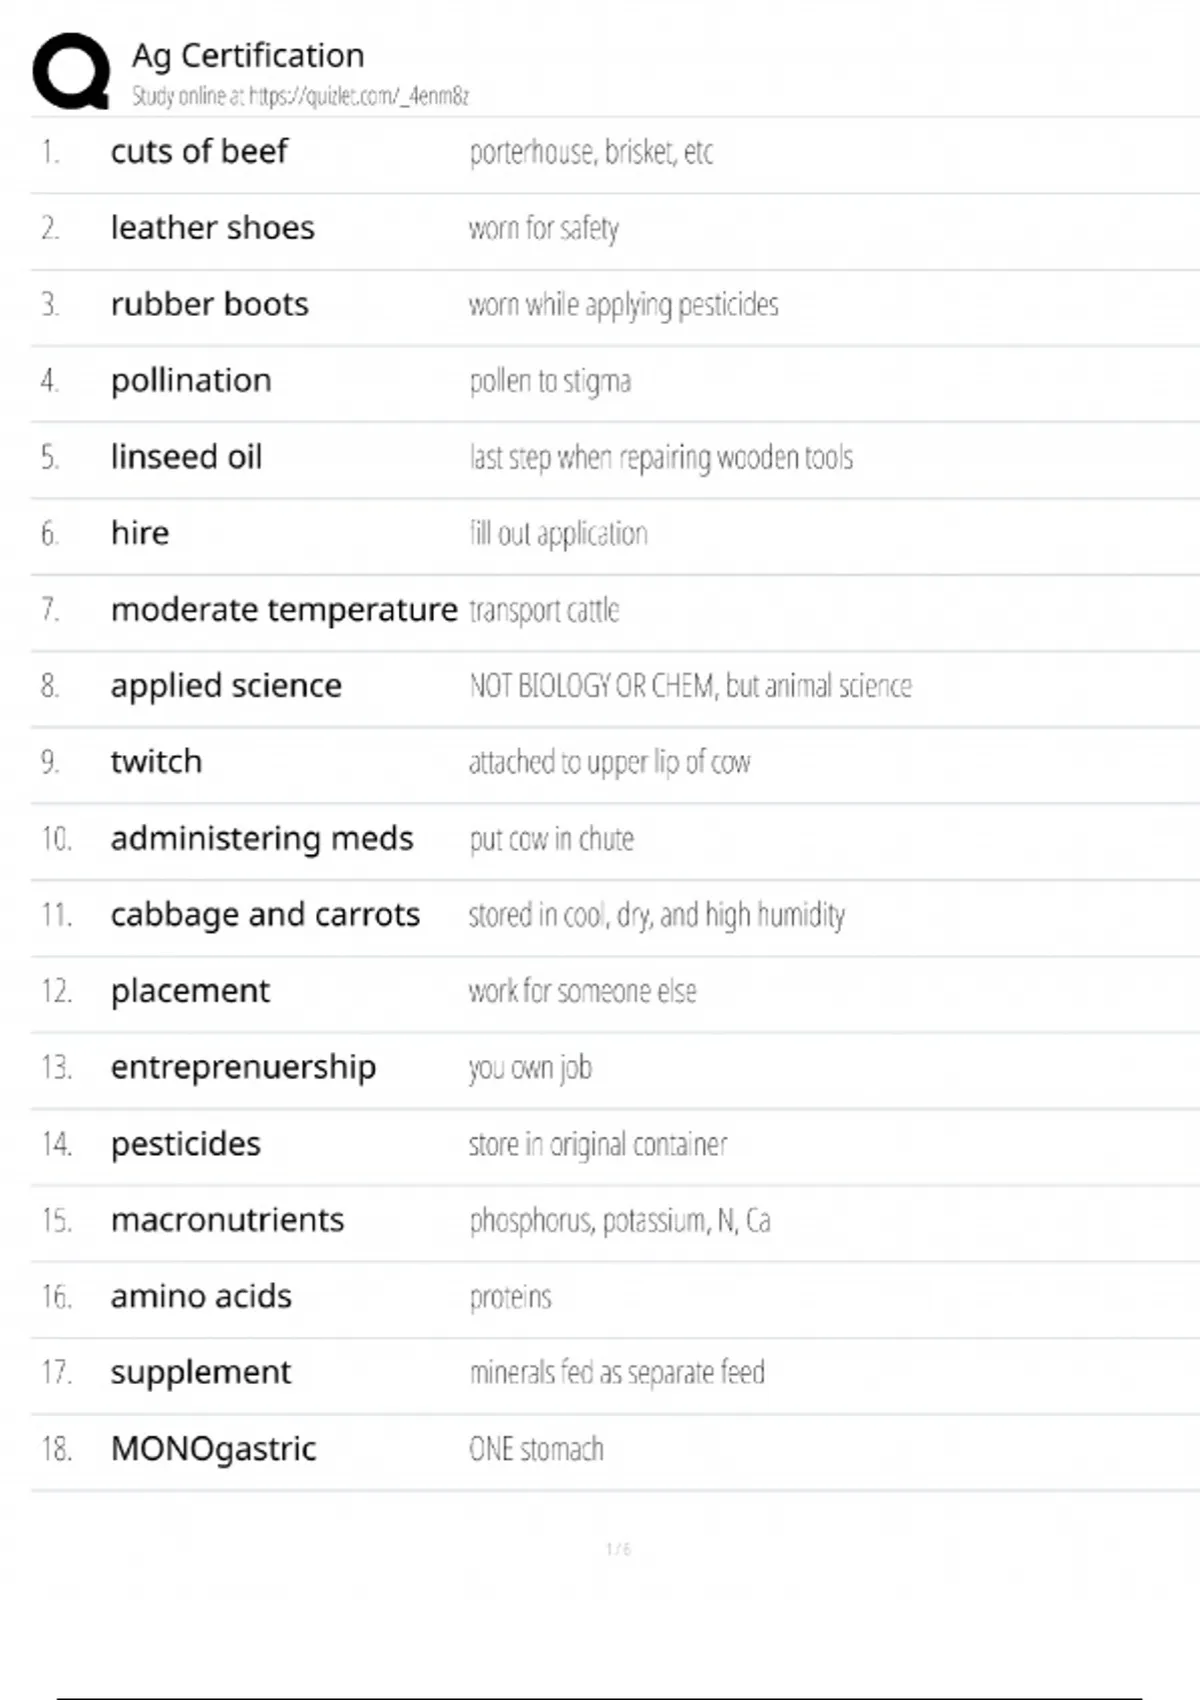Image resolution: width=1200 pixels, height=1700 pixels.
Task: Click the page number indicator 1/6
Action: coord(618,1549)
